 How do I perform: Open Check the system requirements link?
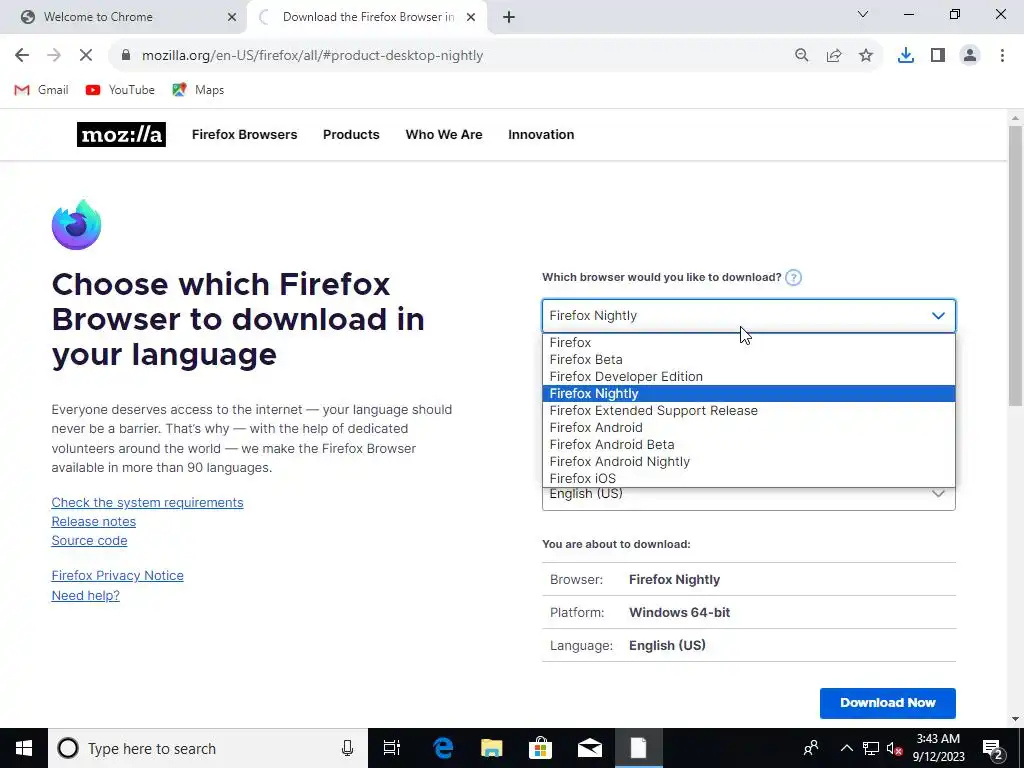(148, 502)
